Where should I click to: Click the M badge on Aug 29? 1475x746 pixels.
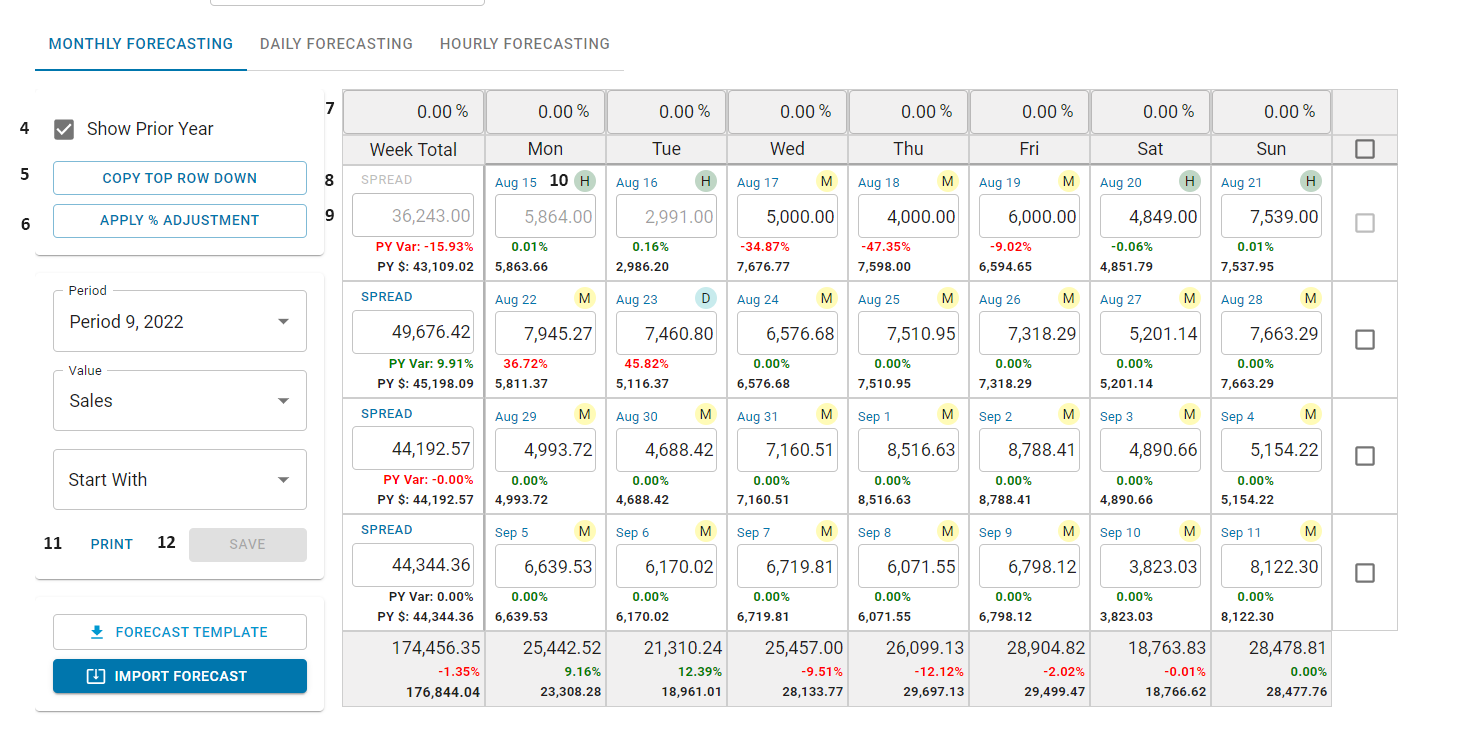point(585,414)
